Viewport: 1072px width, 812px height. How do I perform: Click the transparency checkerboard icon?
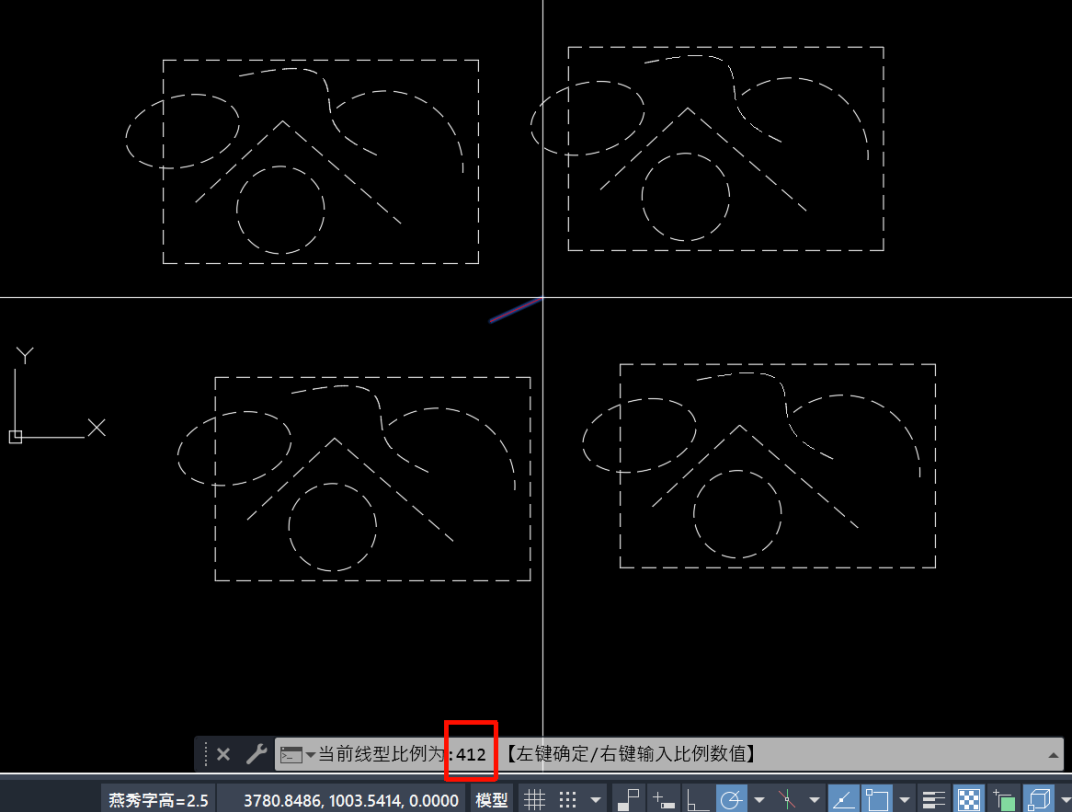968,799
